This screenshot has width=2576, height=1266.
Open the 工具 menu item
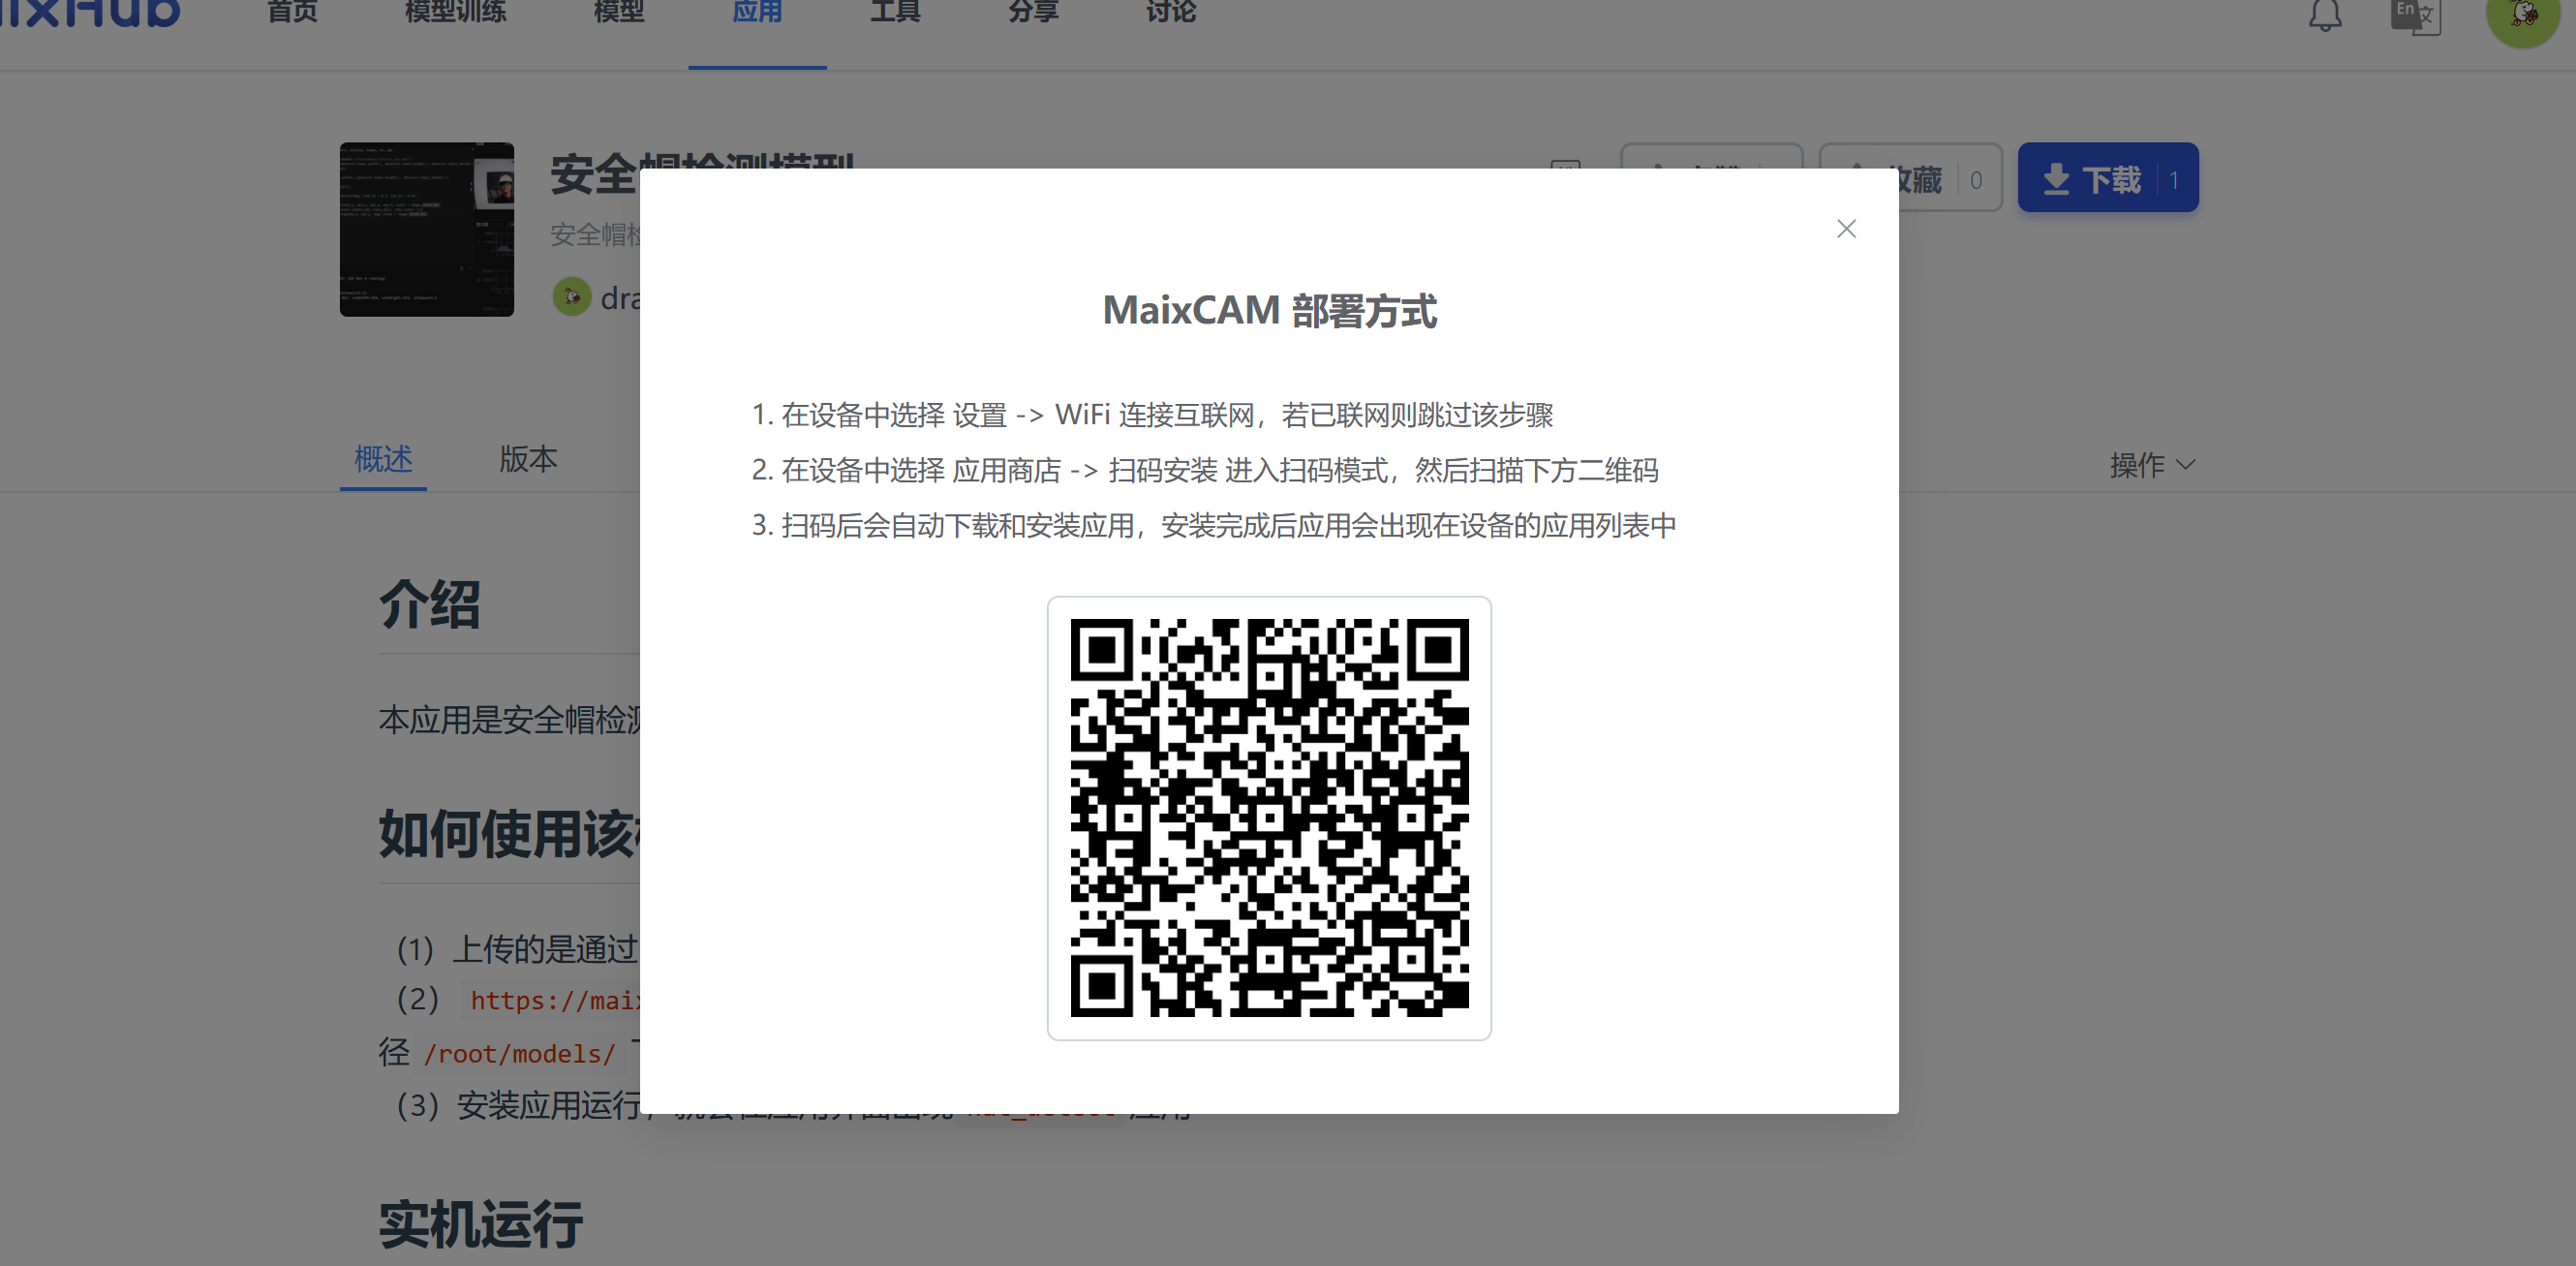click(x=895, y=12)
